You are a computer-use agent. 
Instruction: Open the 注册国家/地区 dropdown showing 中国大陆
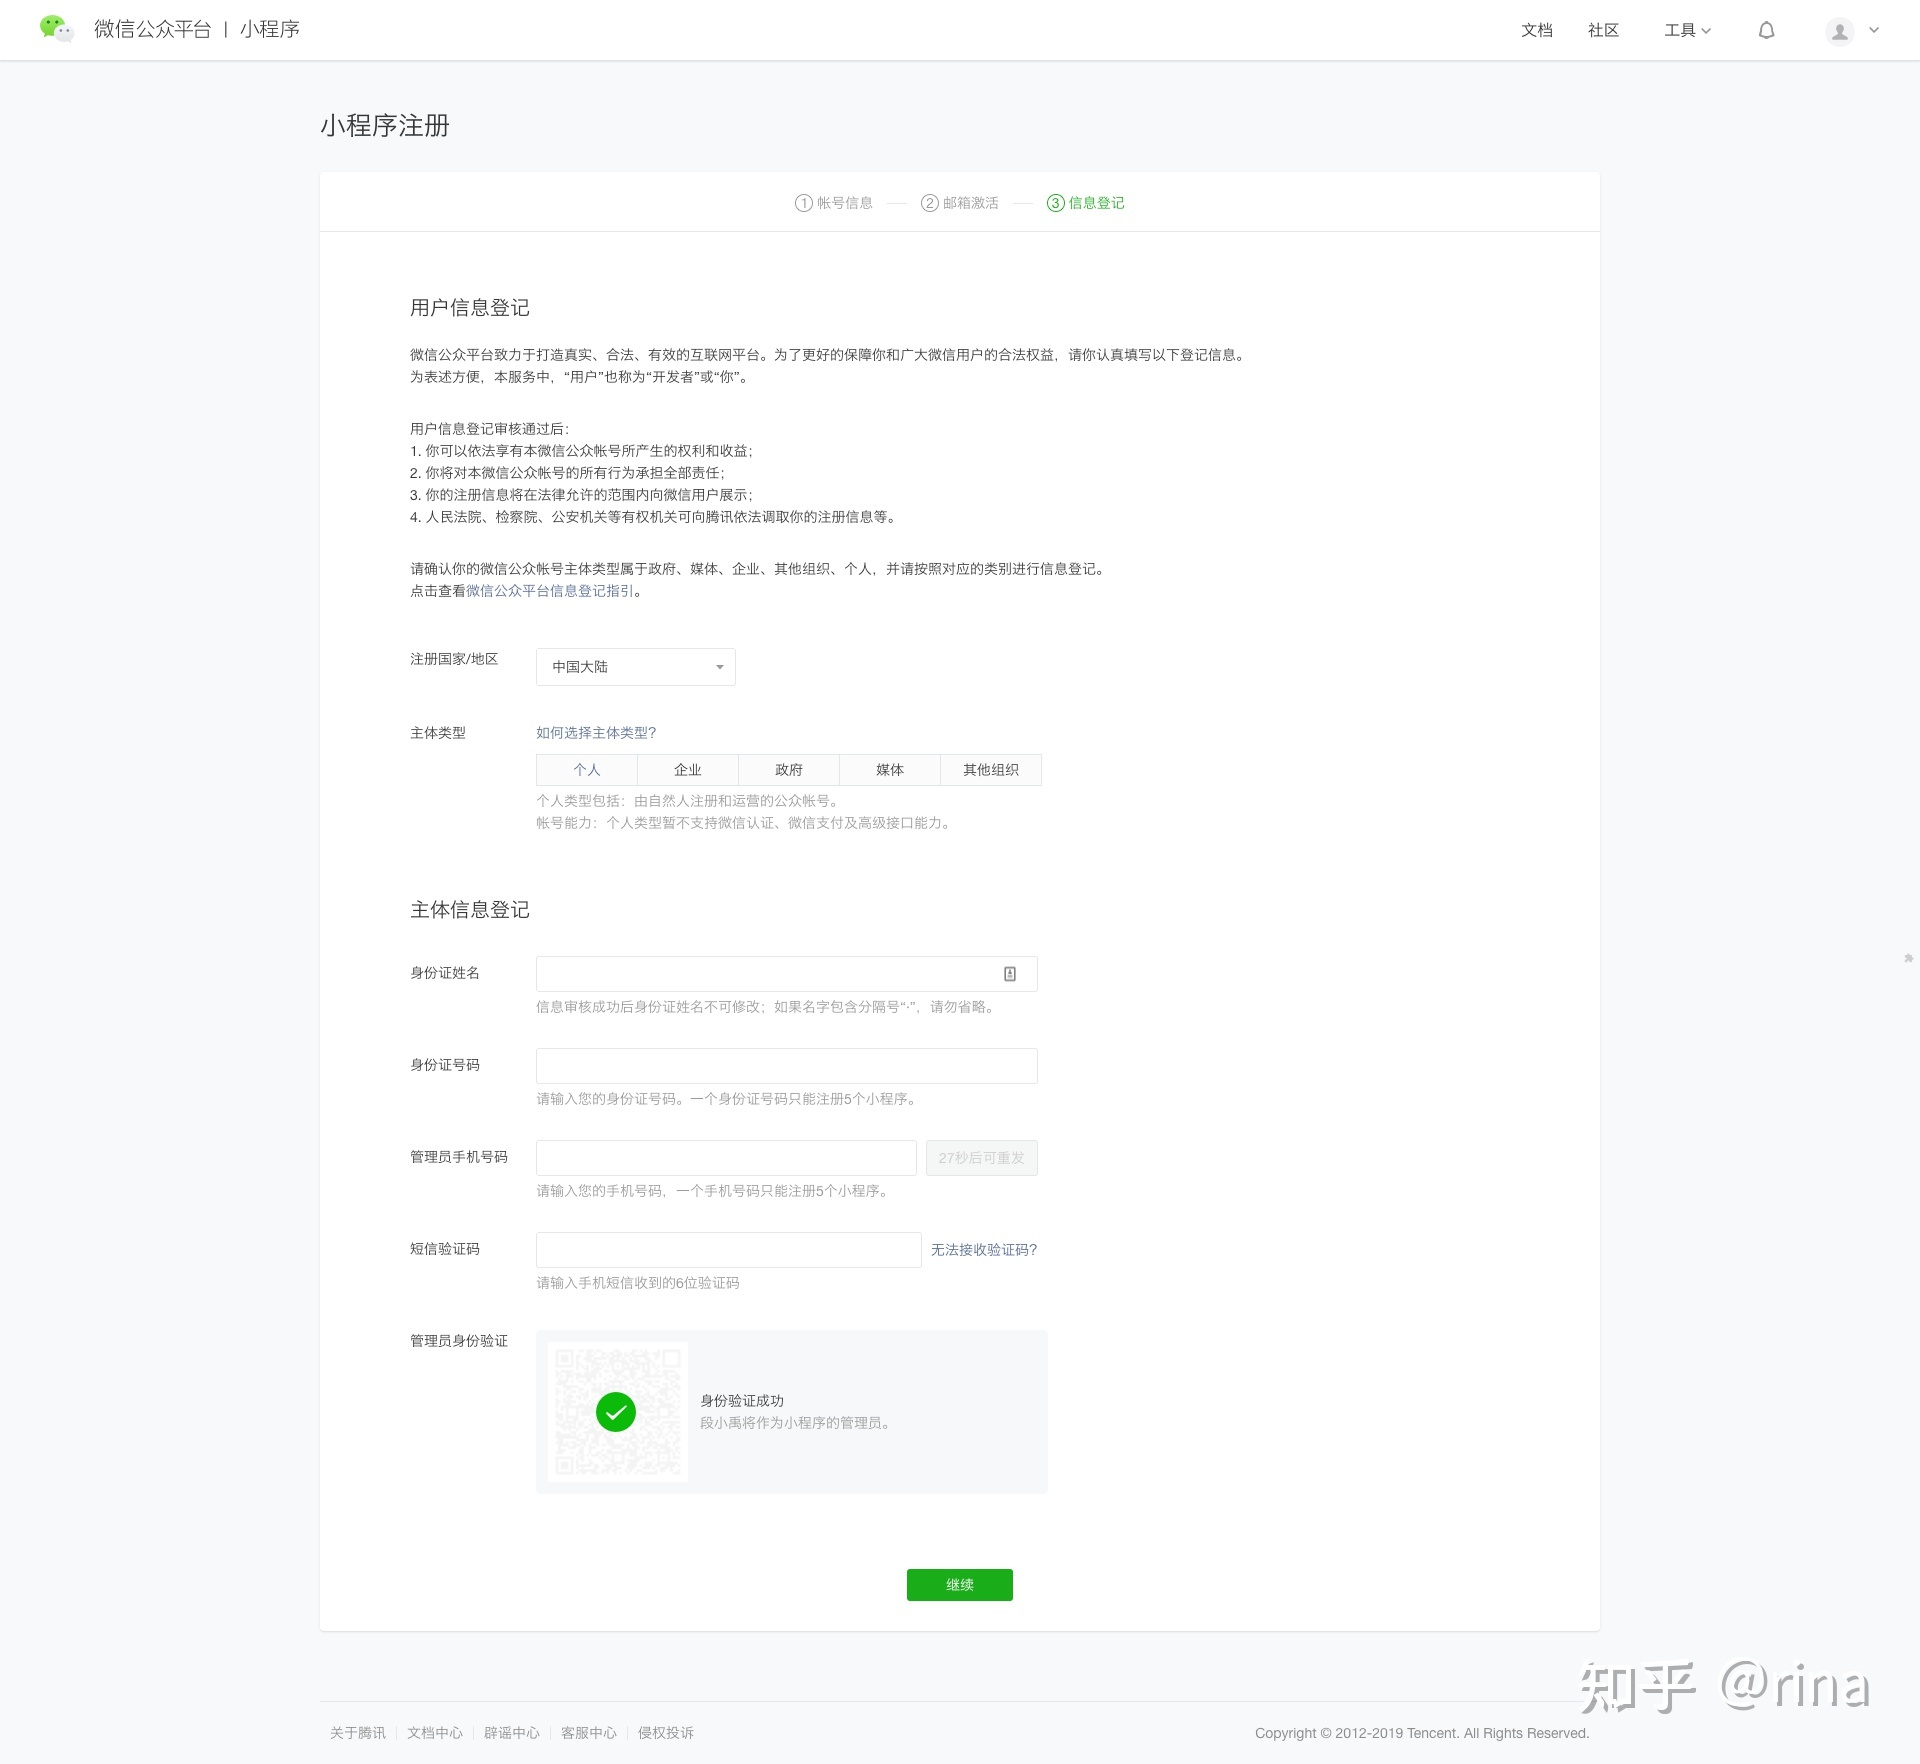click(635, 667)
